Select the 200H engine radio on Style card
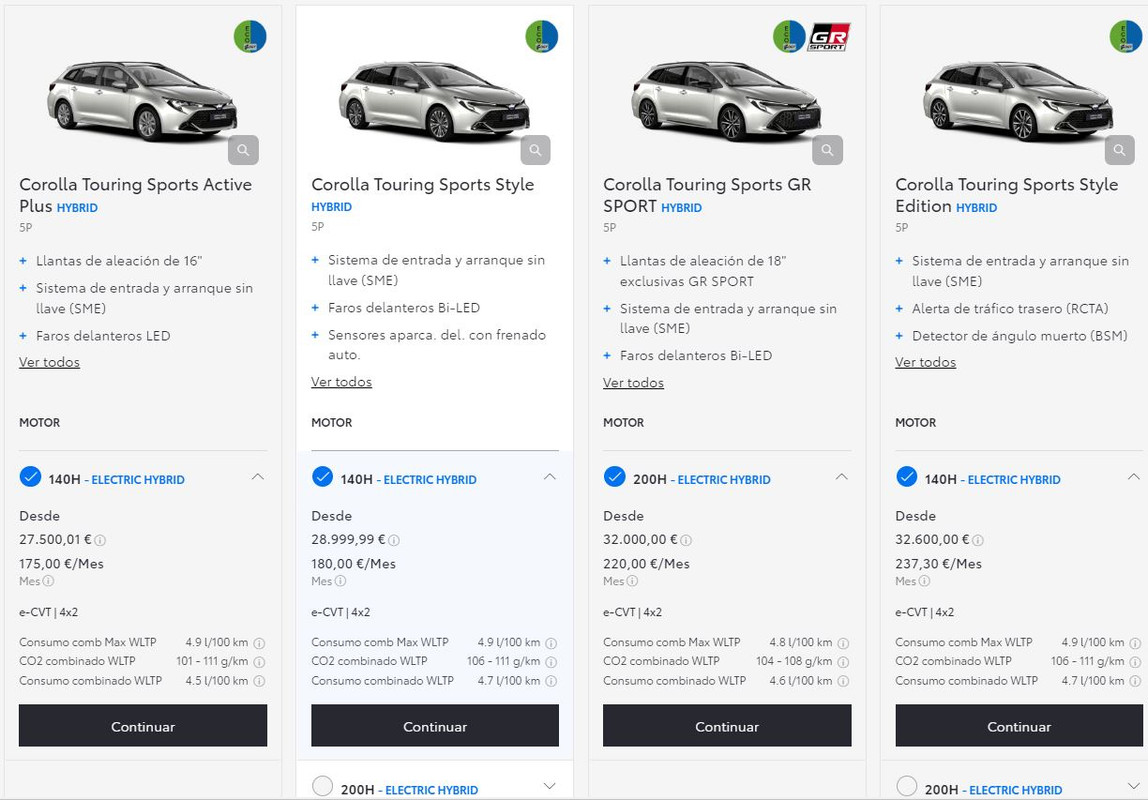The image size is (1148, 800). click(x=322, y=786)
